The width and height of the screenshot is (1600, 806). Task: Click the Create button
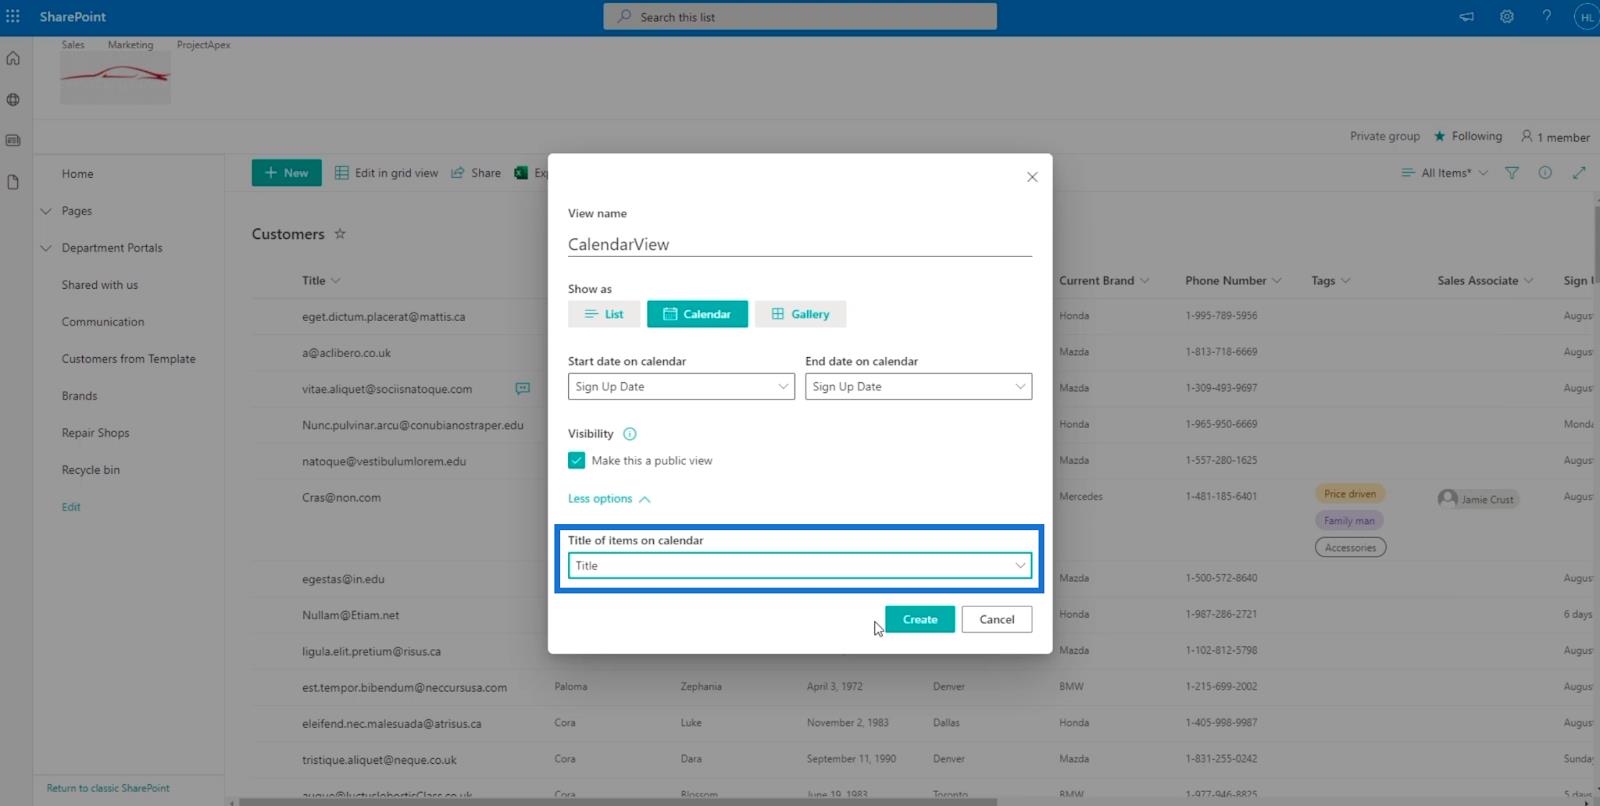tap(920, 619)
